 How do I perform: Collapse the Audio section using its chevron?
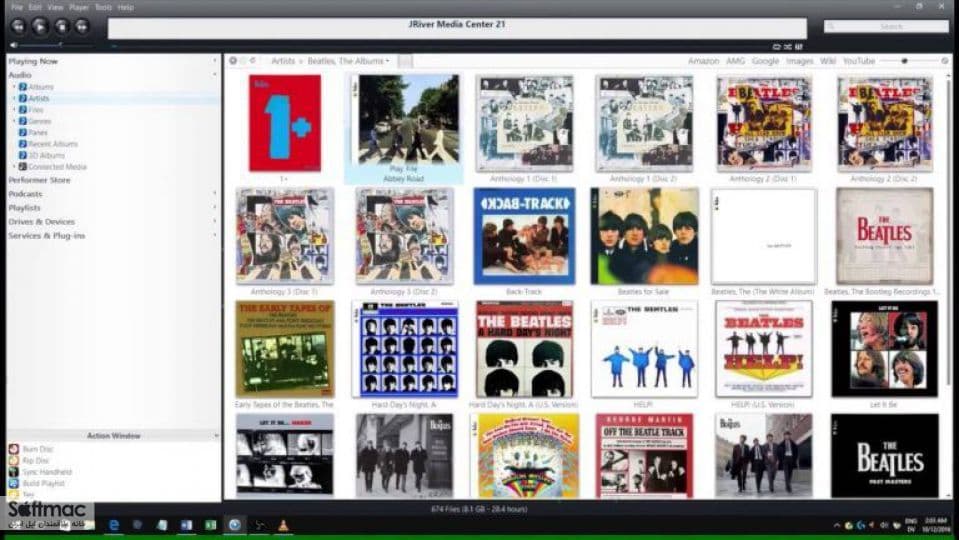click(215, 75)
